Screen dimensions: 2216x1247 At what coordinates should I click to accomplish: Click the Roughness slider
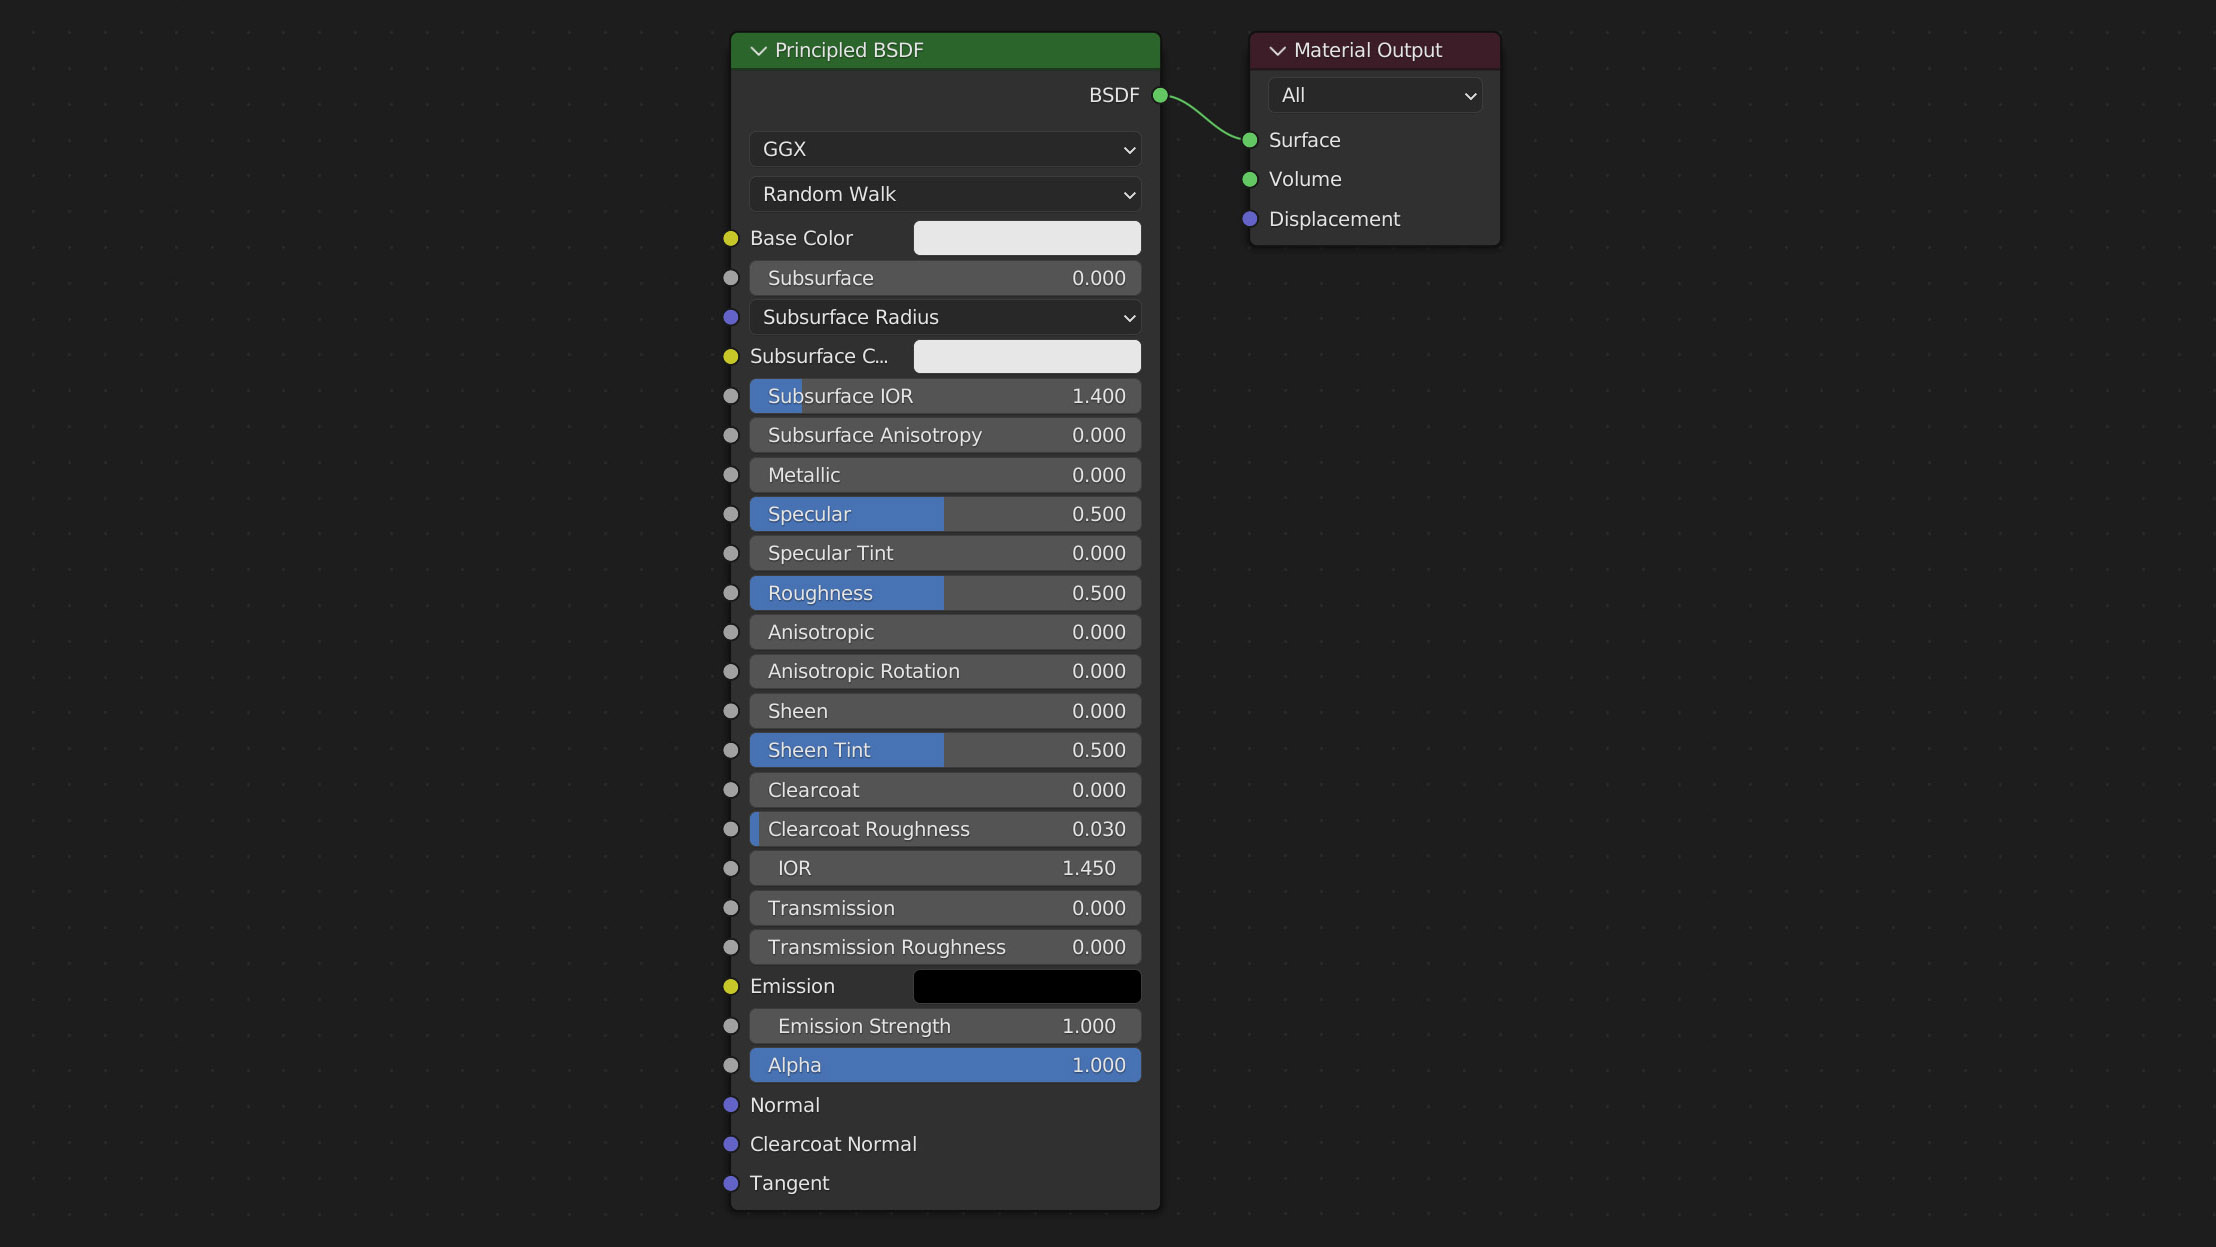click(945, 593)
